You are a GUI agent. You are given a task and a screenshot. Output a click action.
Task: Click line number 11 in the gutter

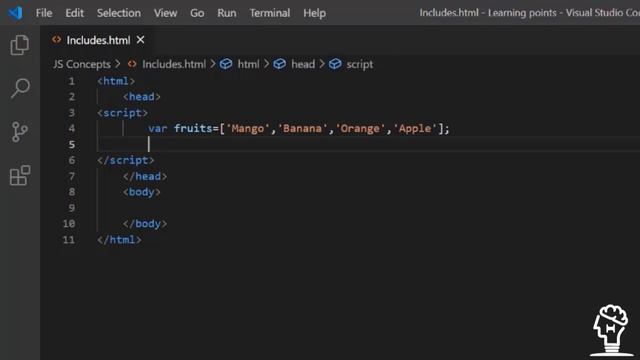tap(69, 240)
